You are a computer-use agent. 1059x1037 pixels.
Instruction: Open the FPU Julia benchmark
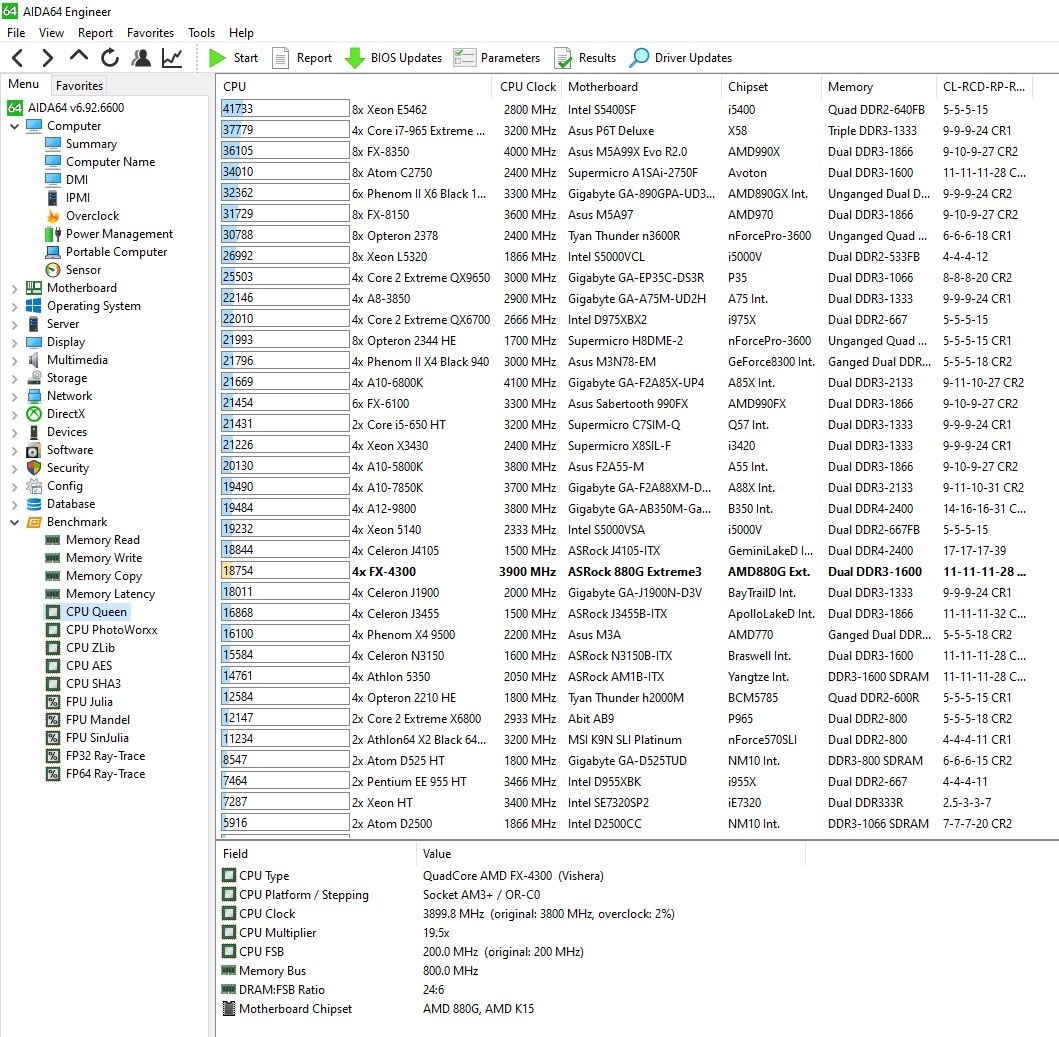click(x=89, y=702)
